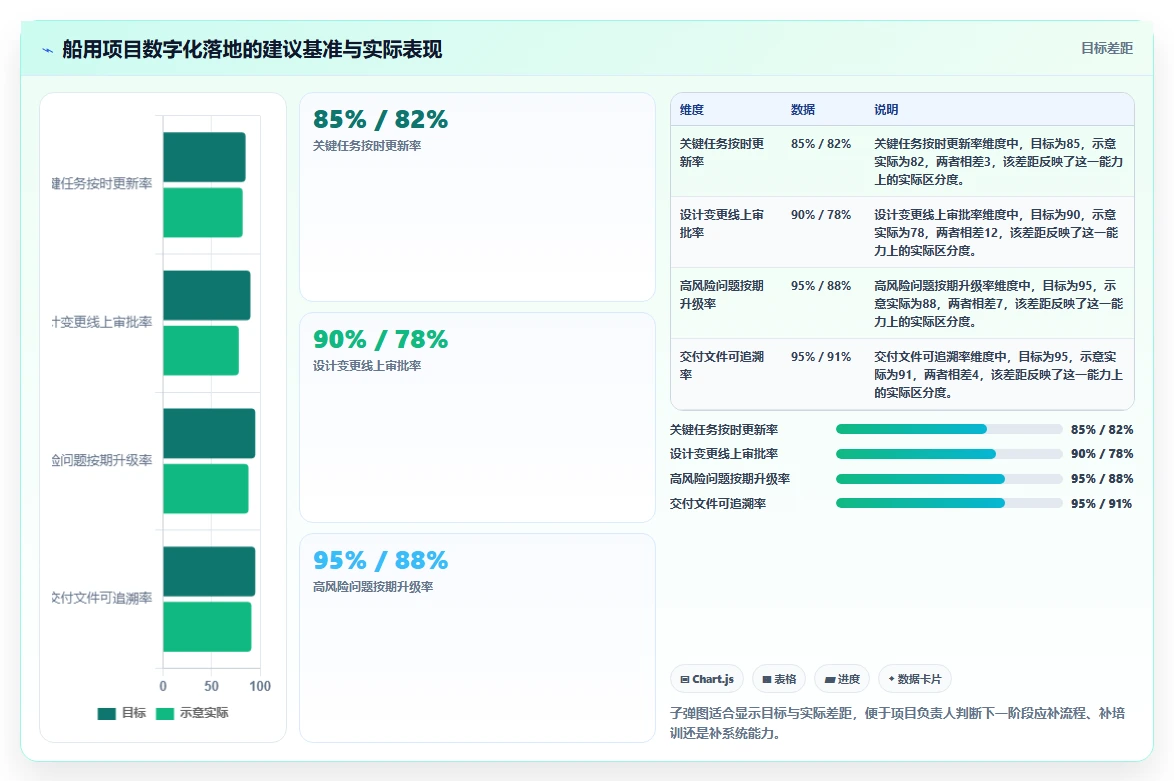The width and height of the screenshot is (1174, 781).
Task: Click the 95% / 88% cell in the table
Action: (821, 286)
